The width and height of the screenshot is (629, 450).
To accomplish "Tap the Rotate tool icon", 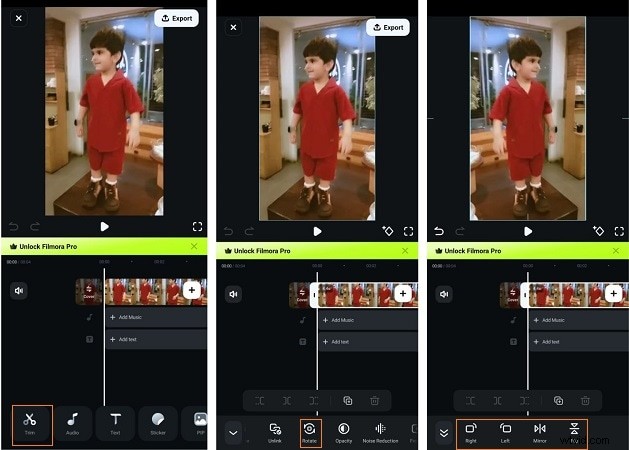I will click(x=309, y=431).
